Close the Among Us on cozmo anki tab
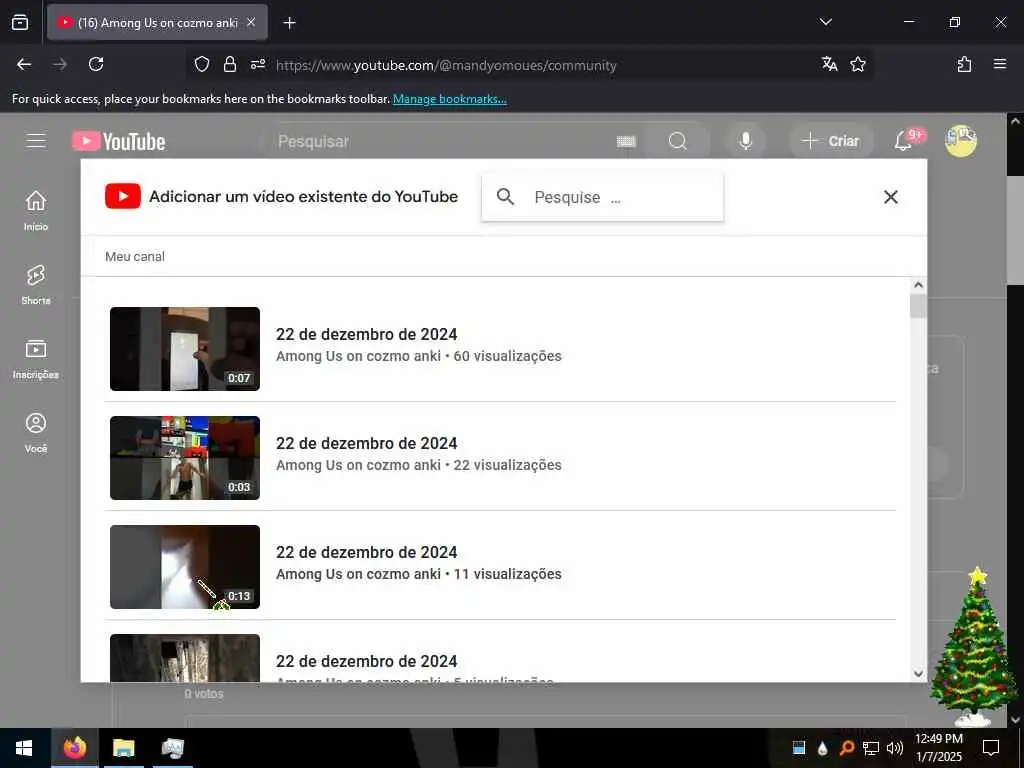Viewport: 1024px width, 768px height. point(251,22)
